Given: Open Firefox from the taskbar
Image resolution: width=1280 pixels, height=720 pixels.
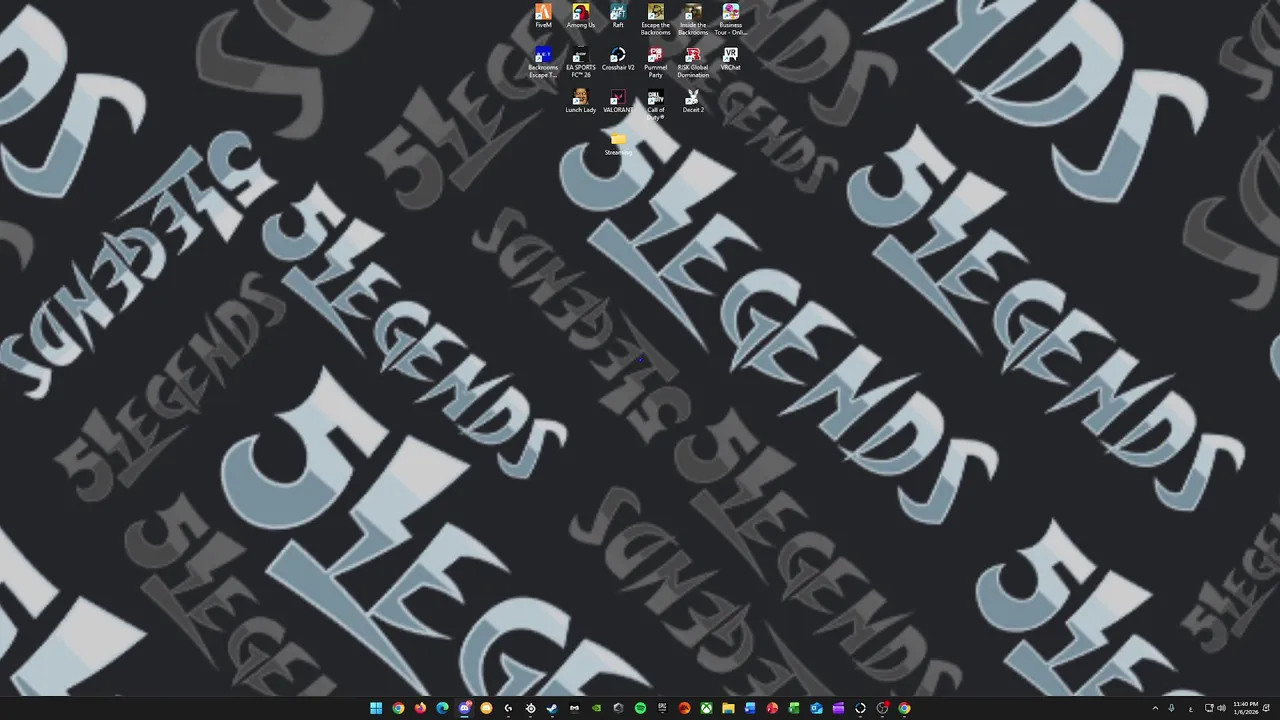Looking at the screenshot, I should click(420, 708).
